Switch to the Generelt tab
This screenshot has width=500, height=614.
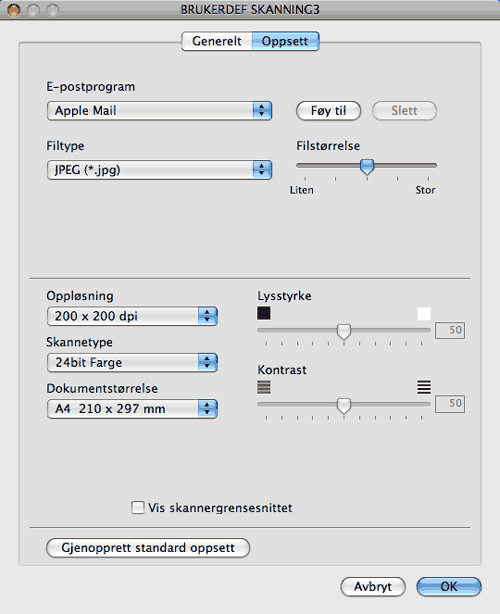click(217, 41)
